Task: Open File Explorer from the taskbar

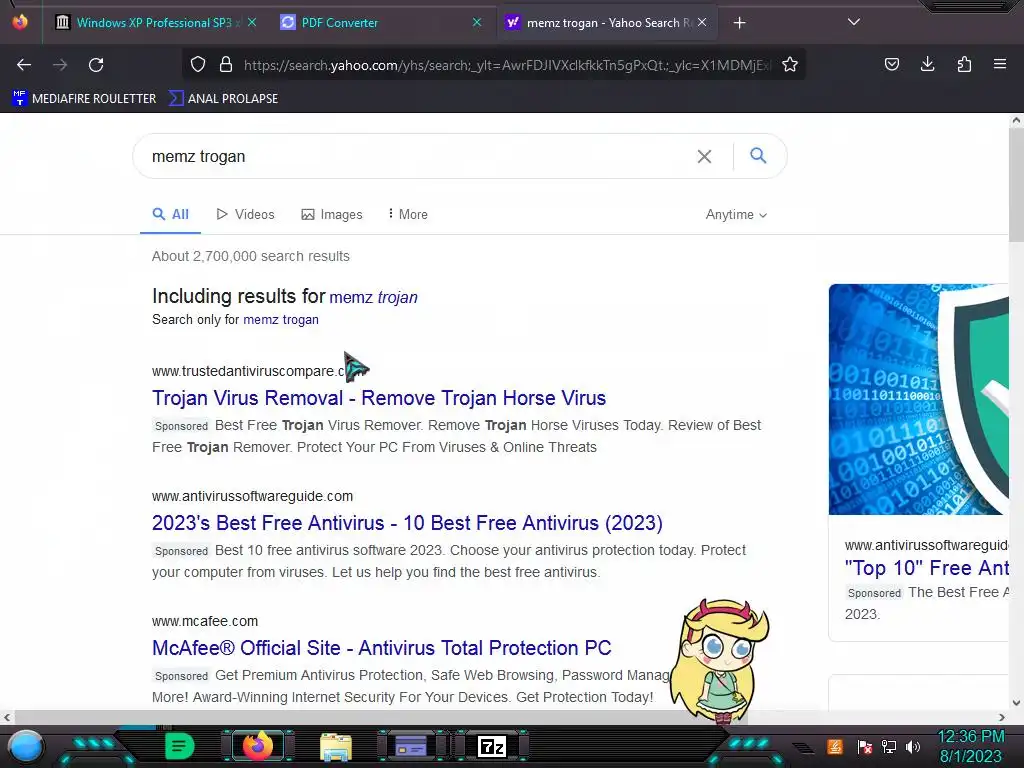Action: [336, 746]
